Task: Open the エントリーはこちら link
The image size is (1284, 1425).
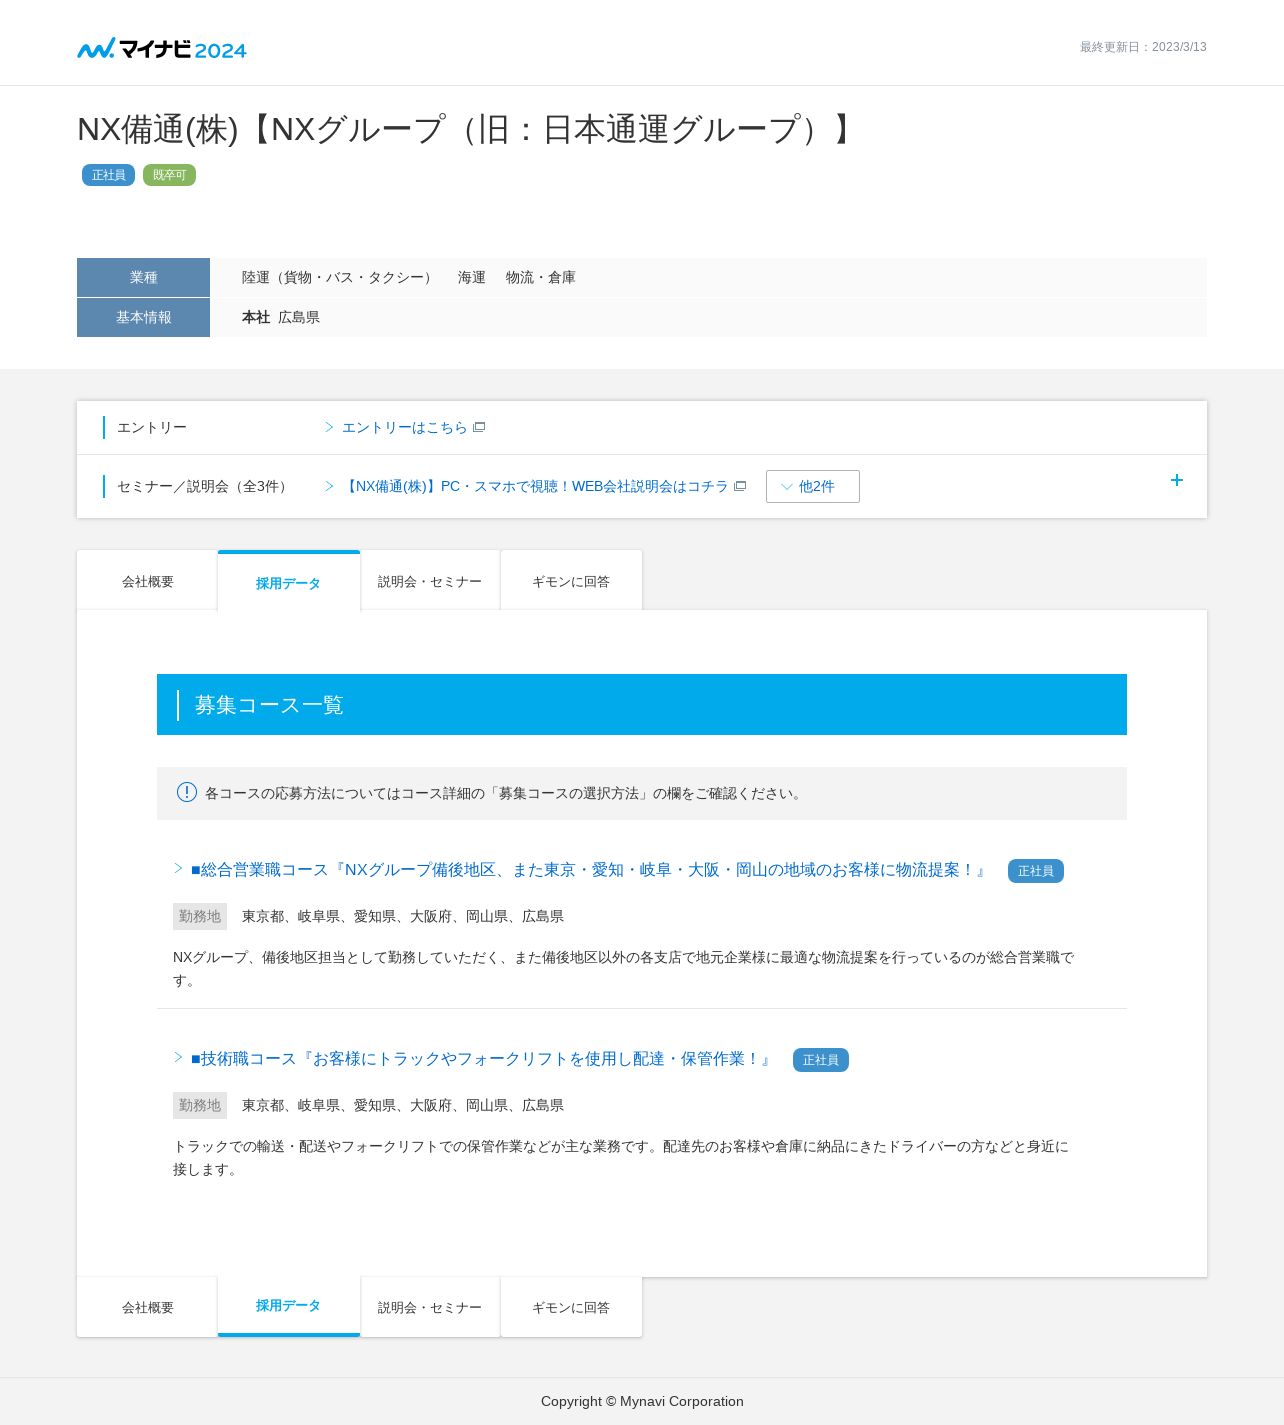Action: coord(404,427)
